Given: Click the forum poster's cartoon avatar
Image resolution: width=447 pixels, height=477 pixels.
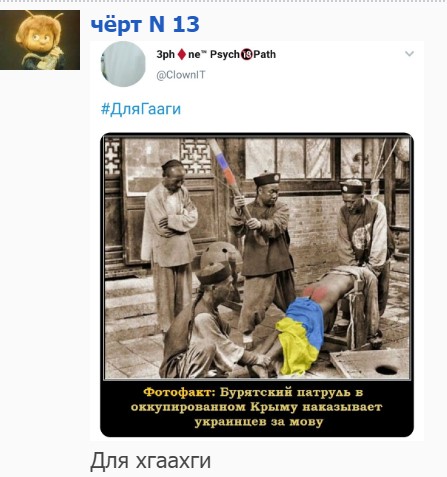Looking at the screenshot, I should [40, 40].
